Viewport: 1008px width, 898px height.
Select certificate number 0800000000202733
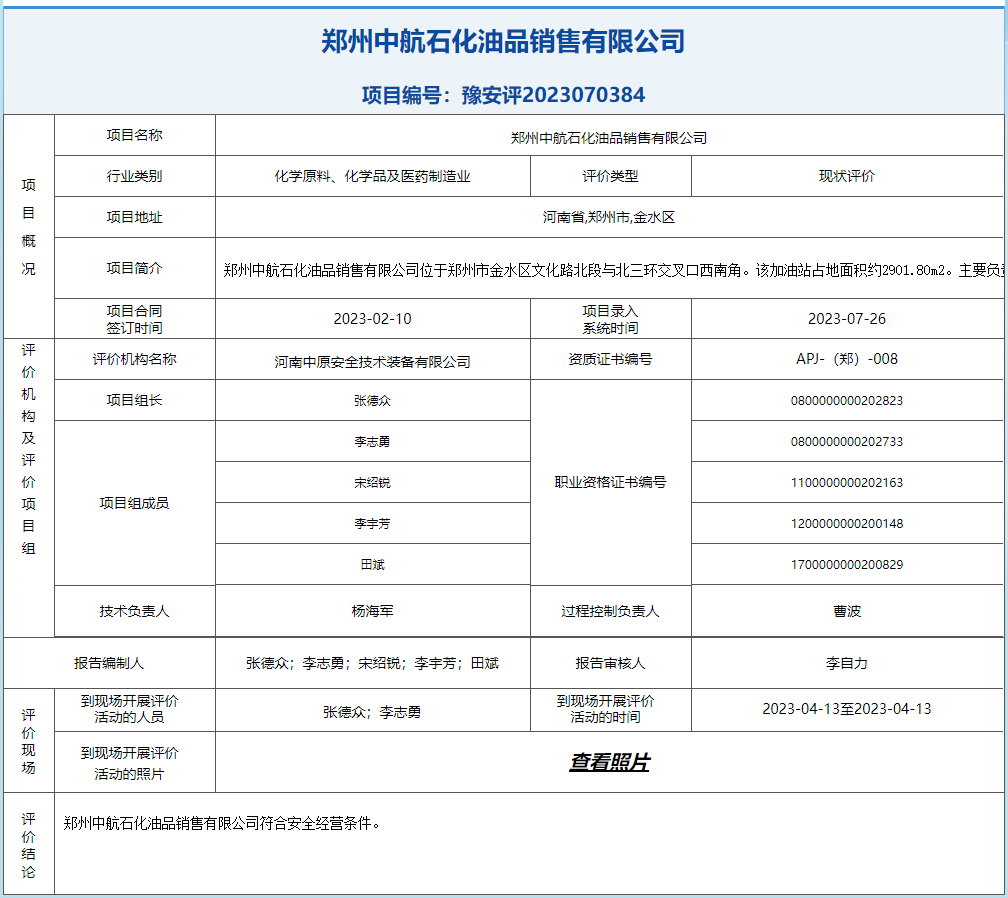click(x=847, y=442)
